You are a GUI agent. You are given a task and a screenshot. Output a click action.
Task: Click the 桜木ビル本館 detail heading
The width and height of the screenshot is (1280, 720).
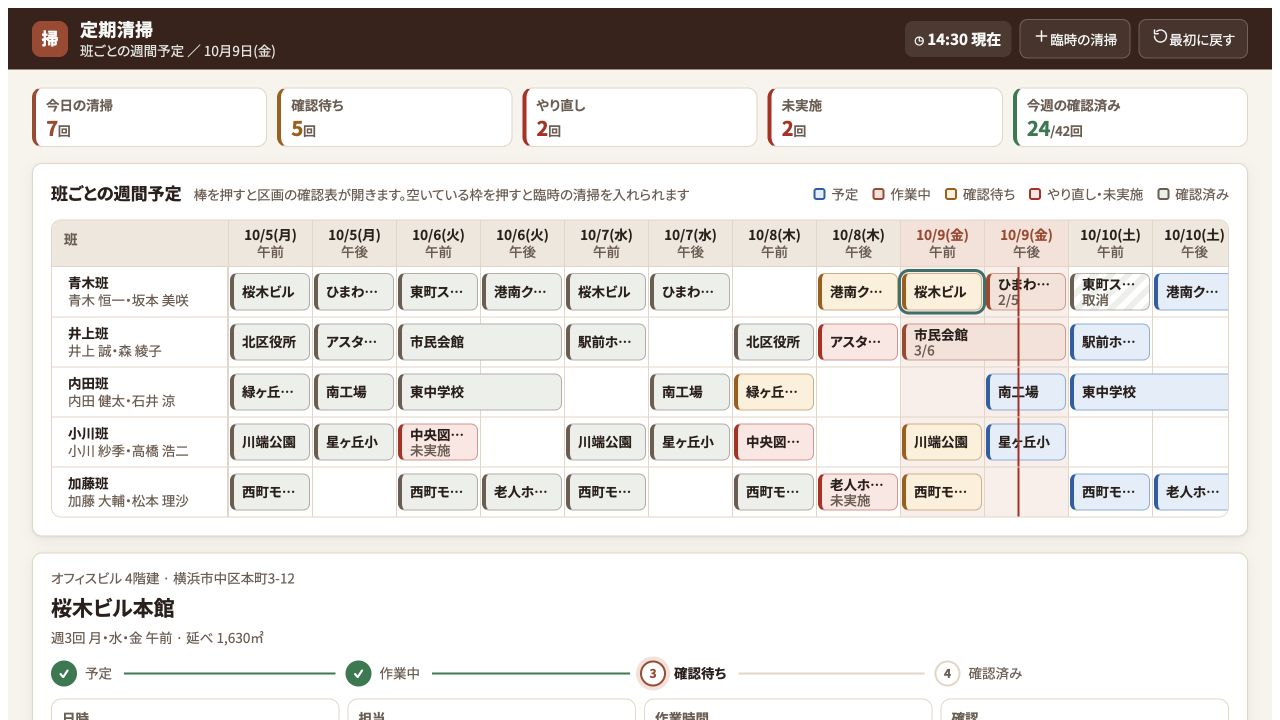point(113,608)
